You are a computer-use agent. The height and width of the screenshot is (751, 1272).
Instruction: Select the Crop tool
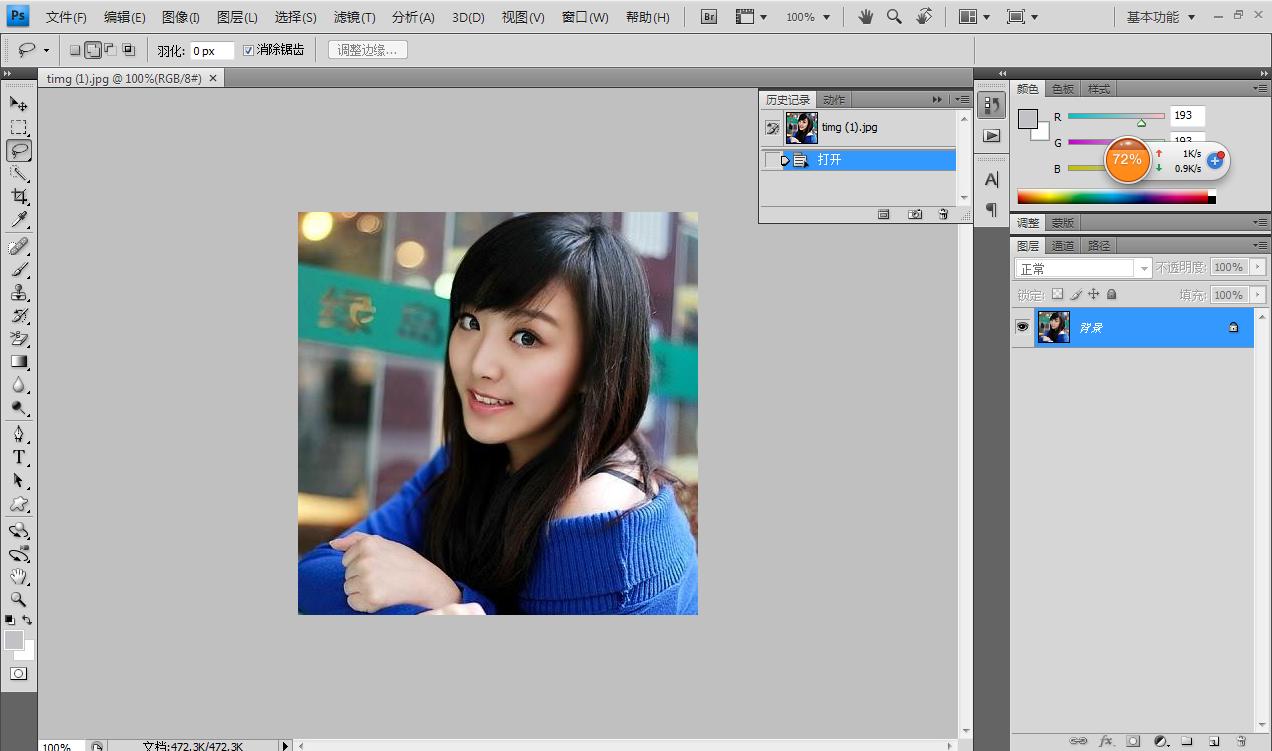tap(19, 197)
